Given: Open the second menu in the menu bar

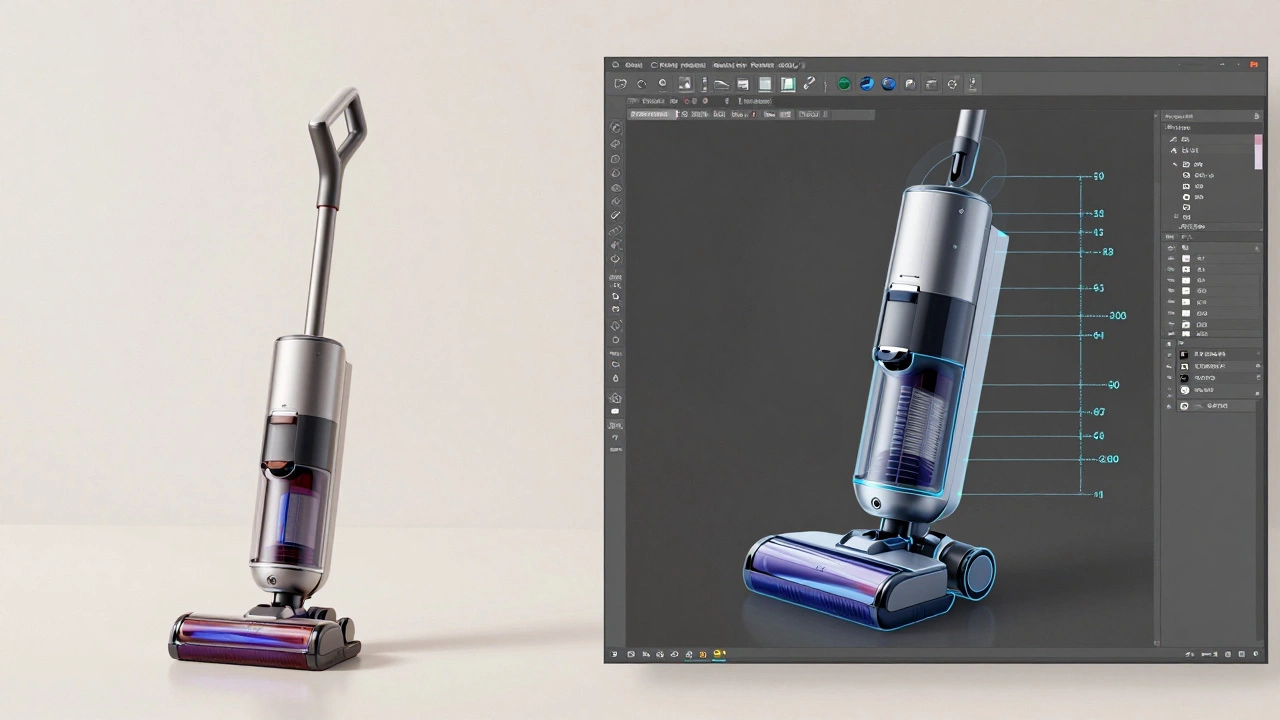Looking at the screenshot, I should point(680,65).
